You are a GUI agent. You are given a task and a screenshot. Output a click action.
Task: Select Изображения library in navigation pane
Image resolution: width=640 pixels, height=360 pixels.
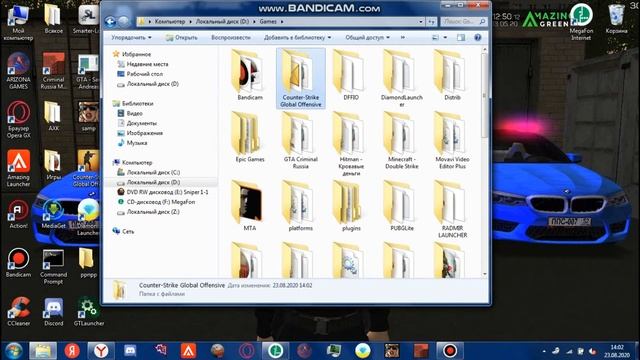pyautogui.click(x=140, y=133)
